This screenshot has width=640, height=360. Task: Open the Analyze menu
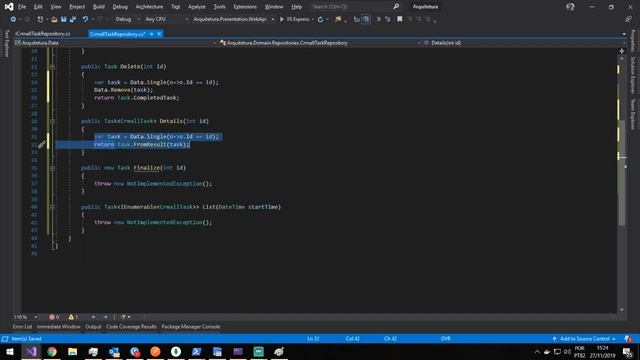point(197,7)
